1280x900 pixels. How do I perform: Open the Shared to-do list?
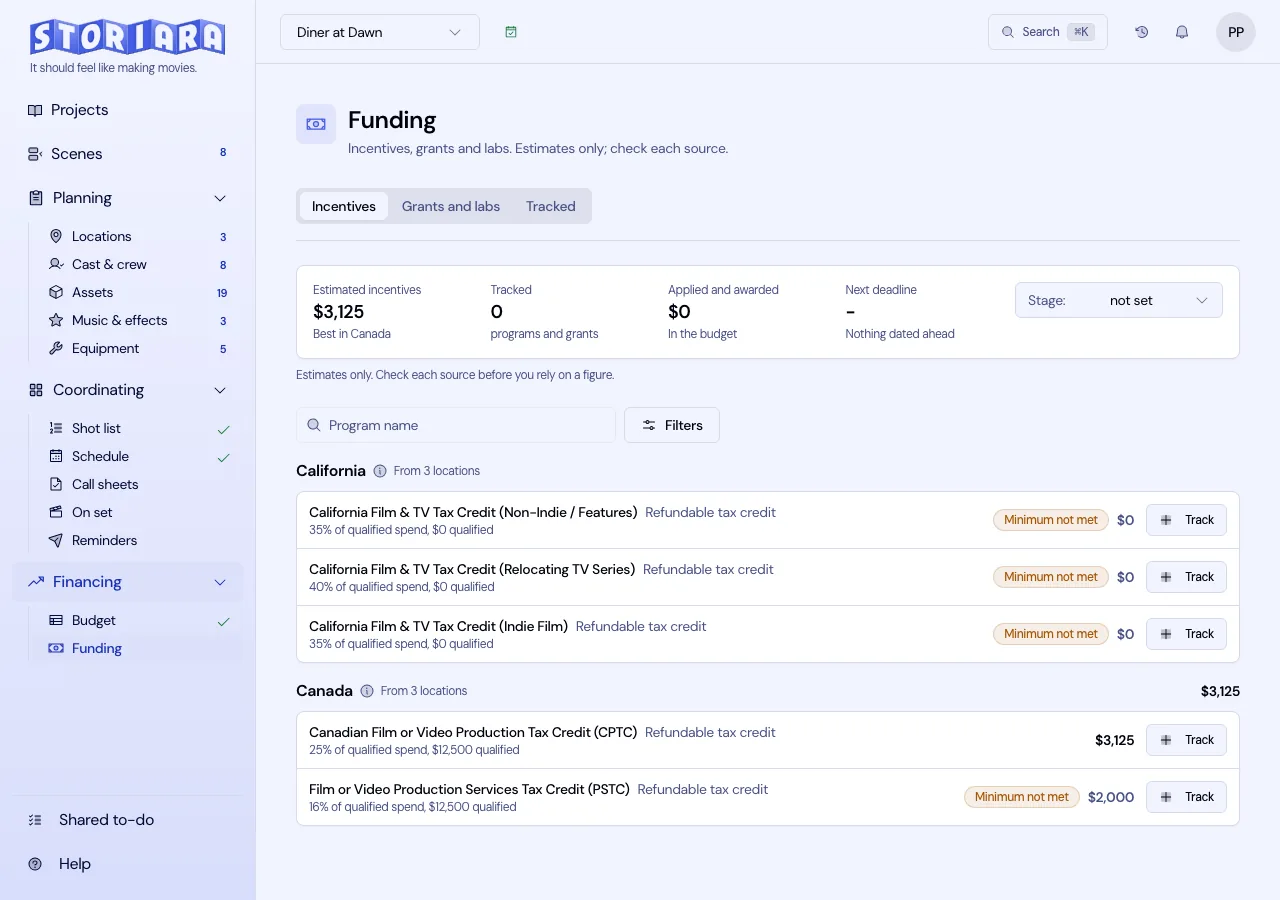pyautogui.click(x=128, y=820)
